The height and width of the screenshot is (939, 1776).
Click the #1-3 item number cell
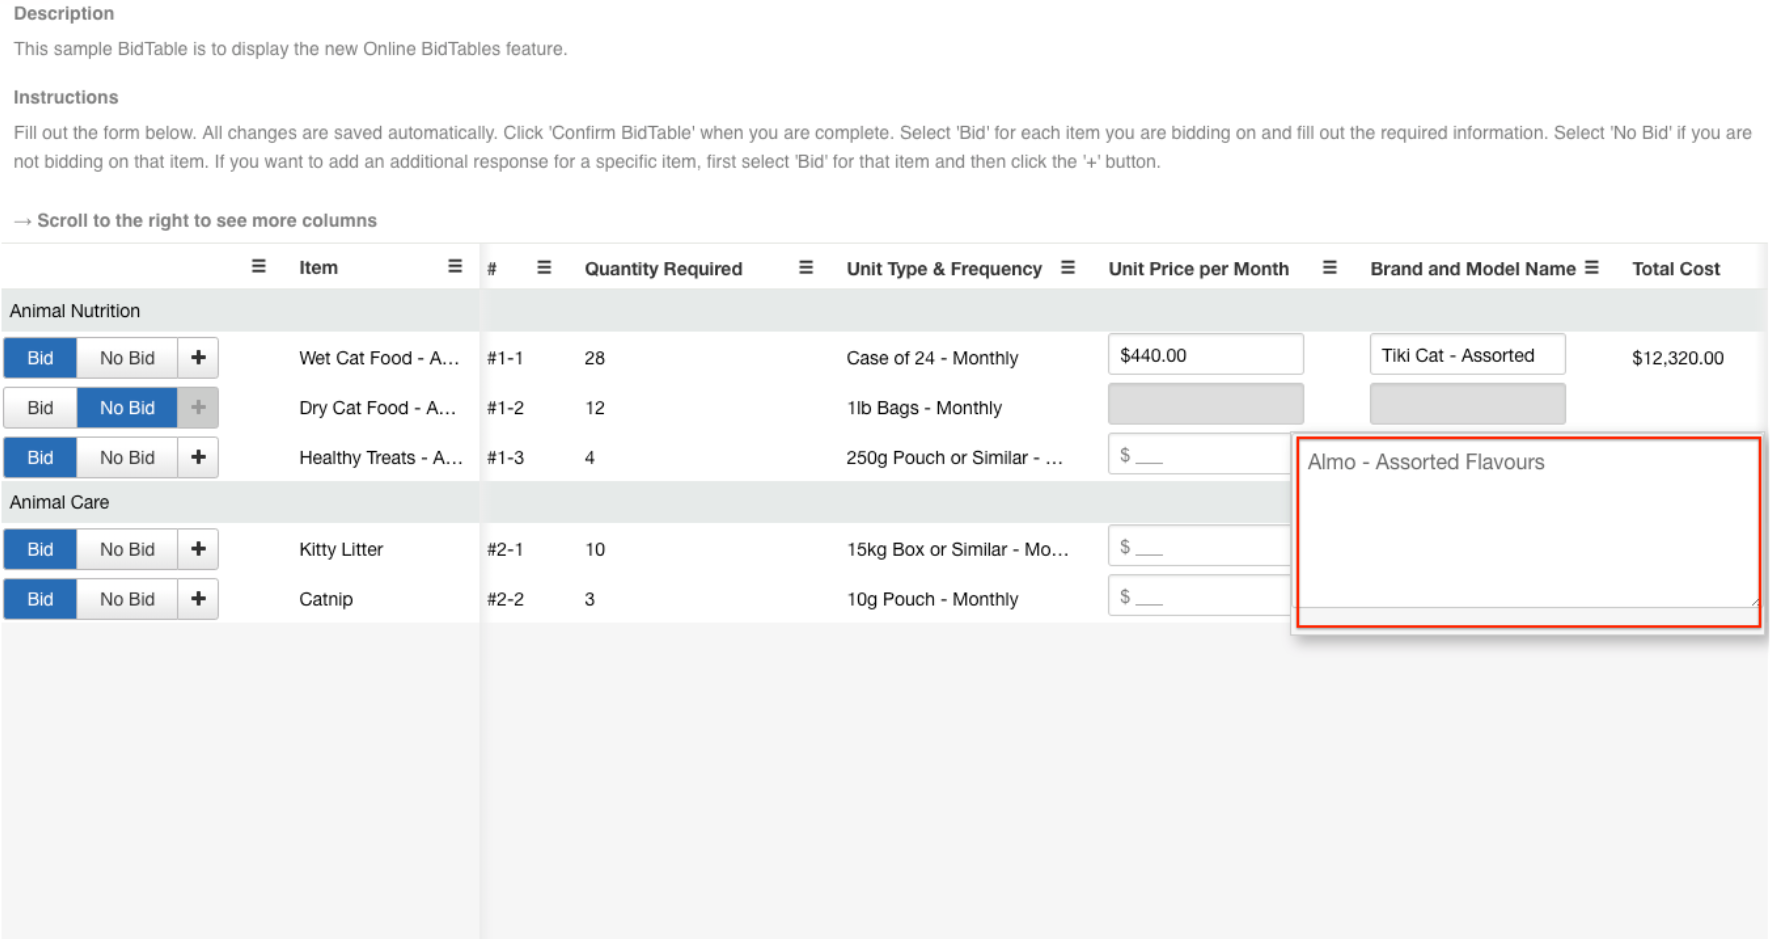[505, 458]
